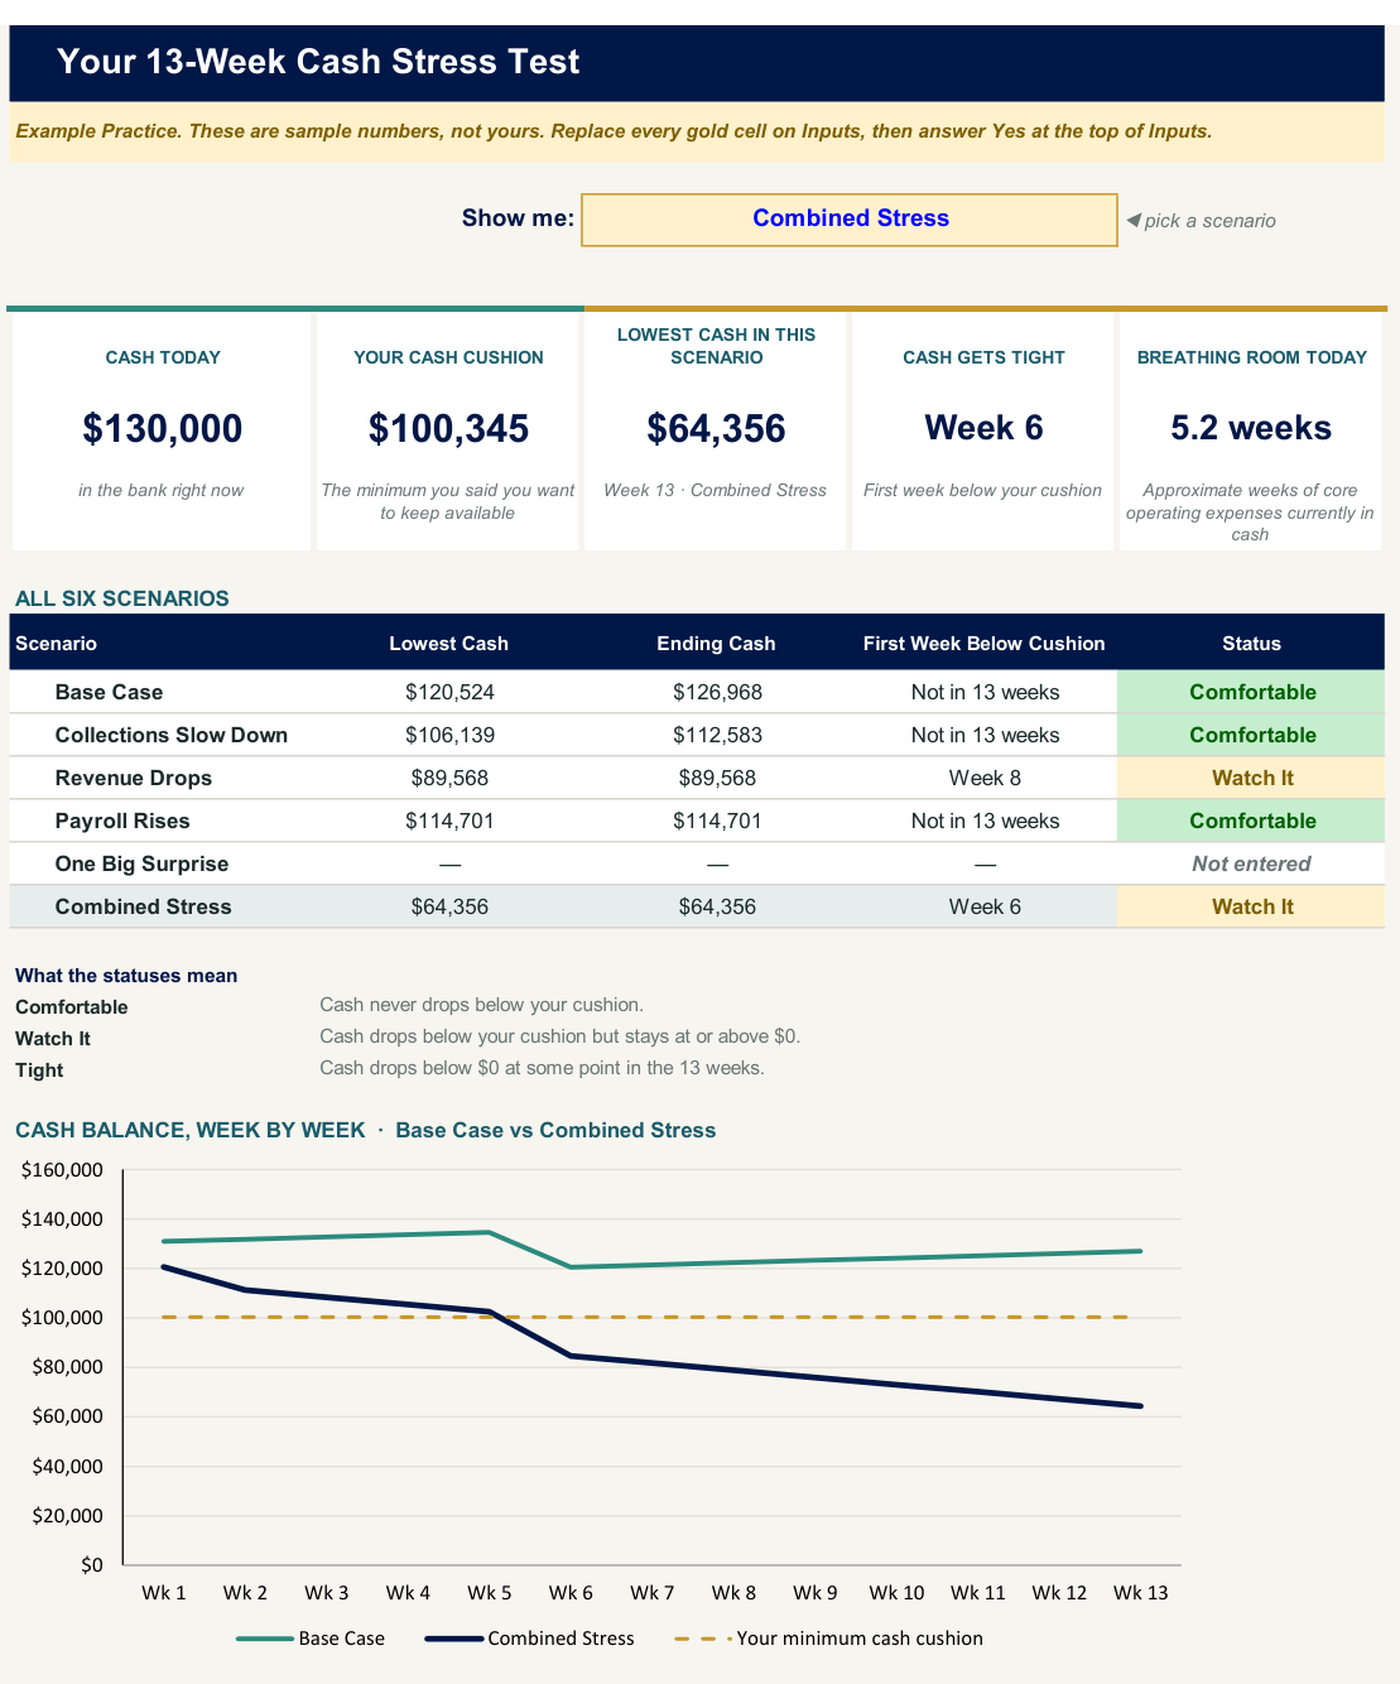Click the Revenue Drops Watch It status
This screenshot has width=1400, height=1684.
tap(1251, 778)
